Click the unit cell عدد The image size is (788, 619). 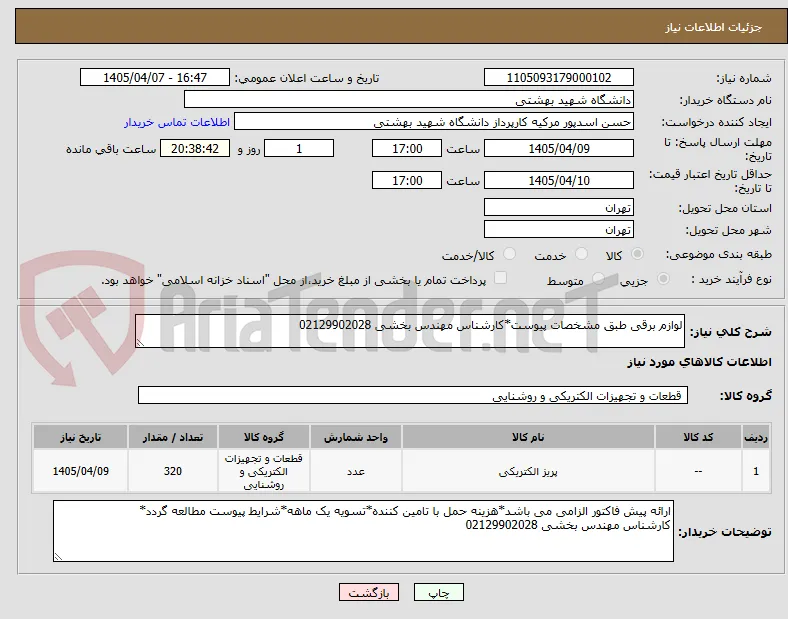[x=356, y=471]
